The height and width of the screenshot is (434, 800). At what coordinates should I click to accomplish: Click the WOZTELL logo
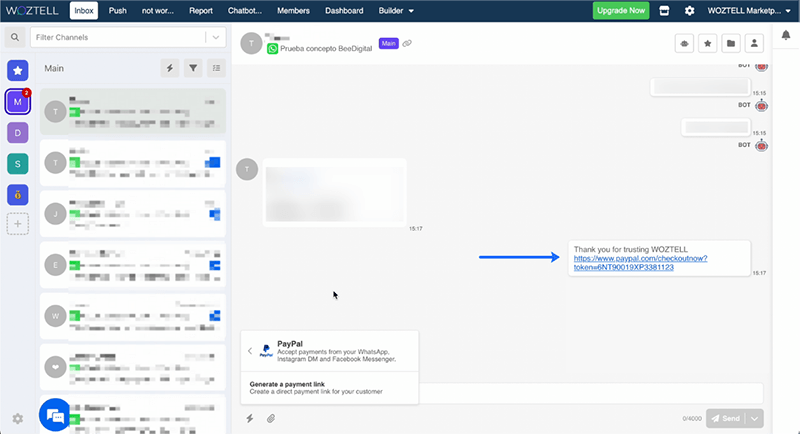32,11
